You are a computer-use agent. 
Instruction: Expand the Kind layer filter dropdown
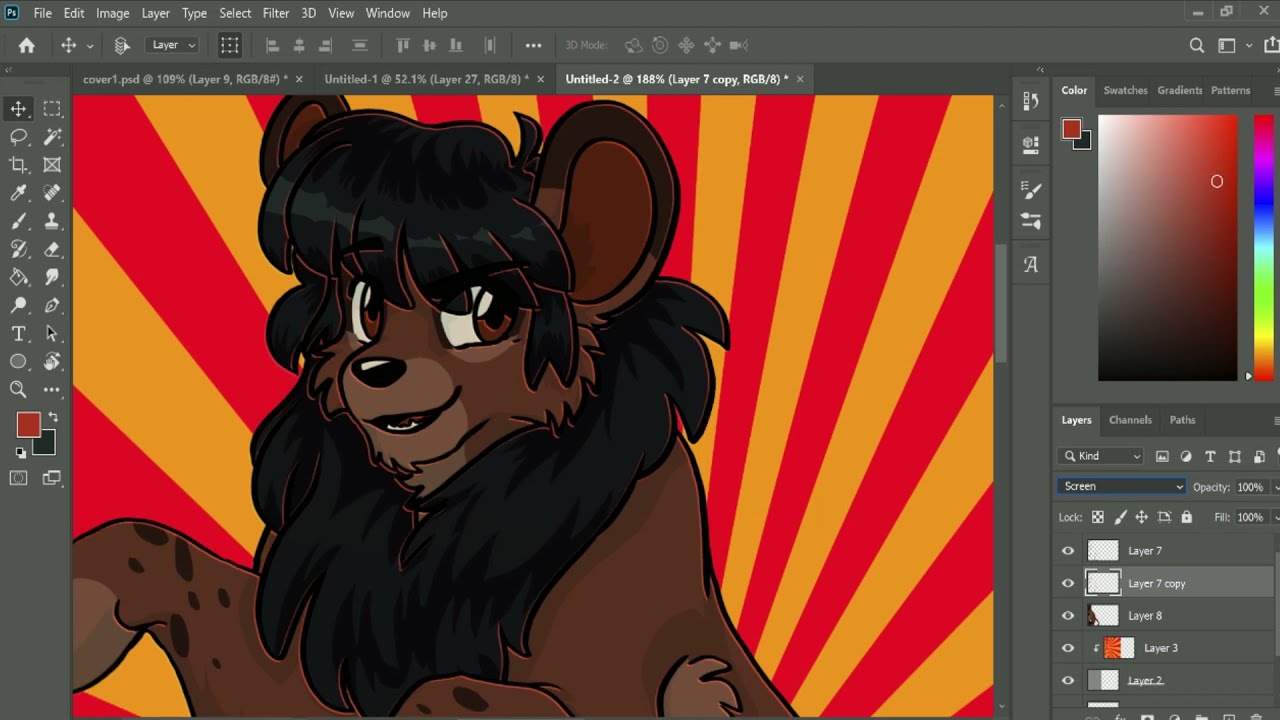[x=1100, y=456]
